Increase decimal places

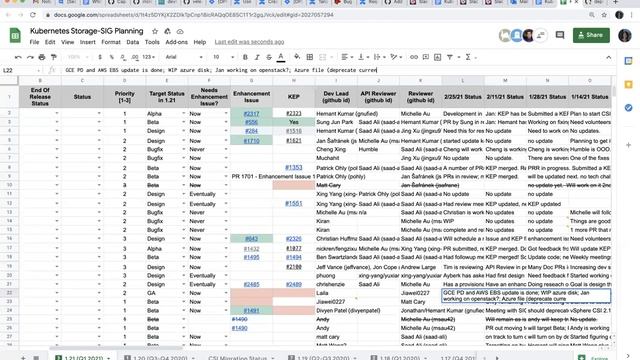(x=135, y=57)
